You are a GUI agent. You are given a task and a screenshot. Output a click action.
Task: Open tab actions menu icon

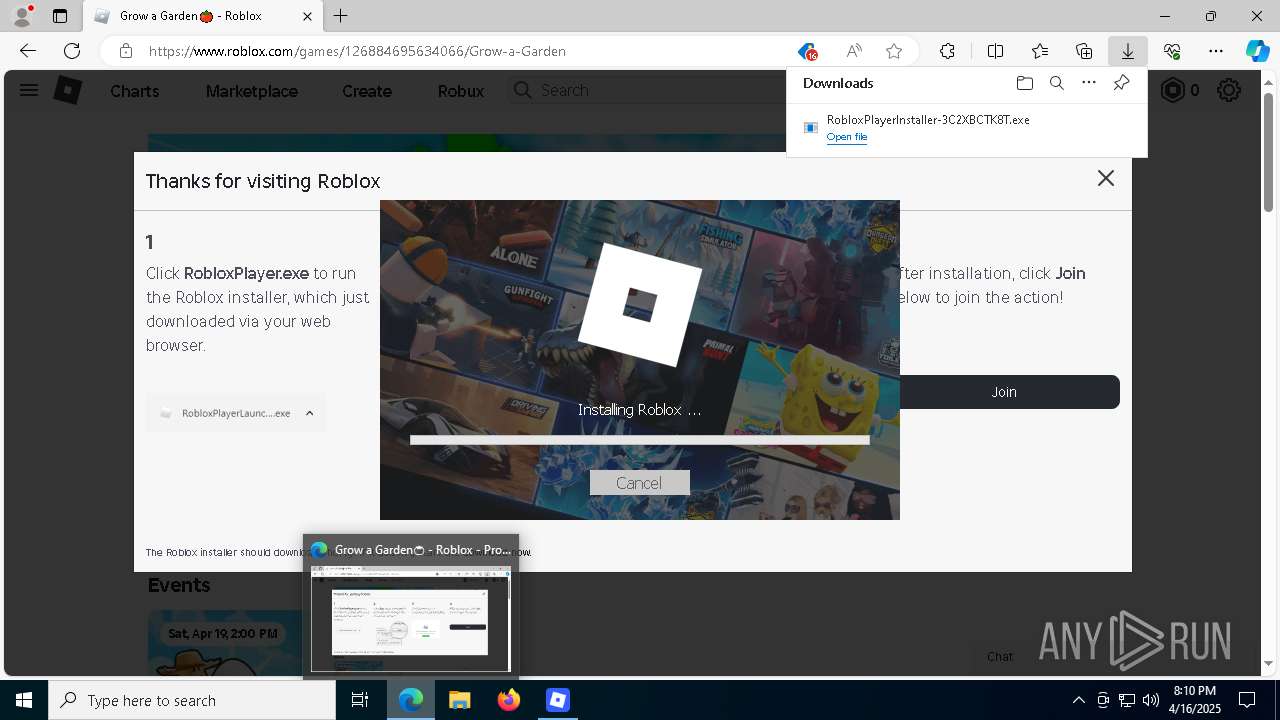pyautogui.click(x=60, y=16)
